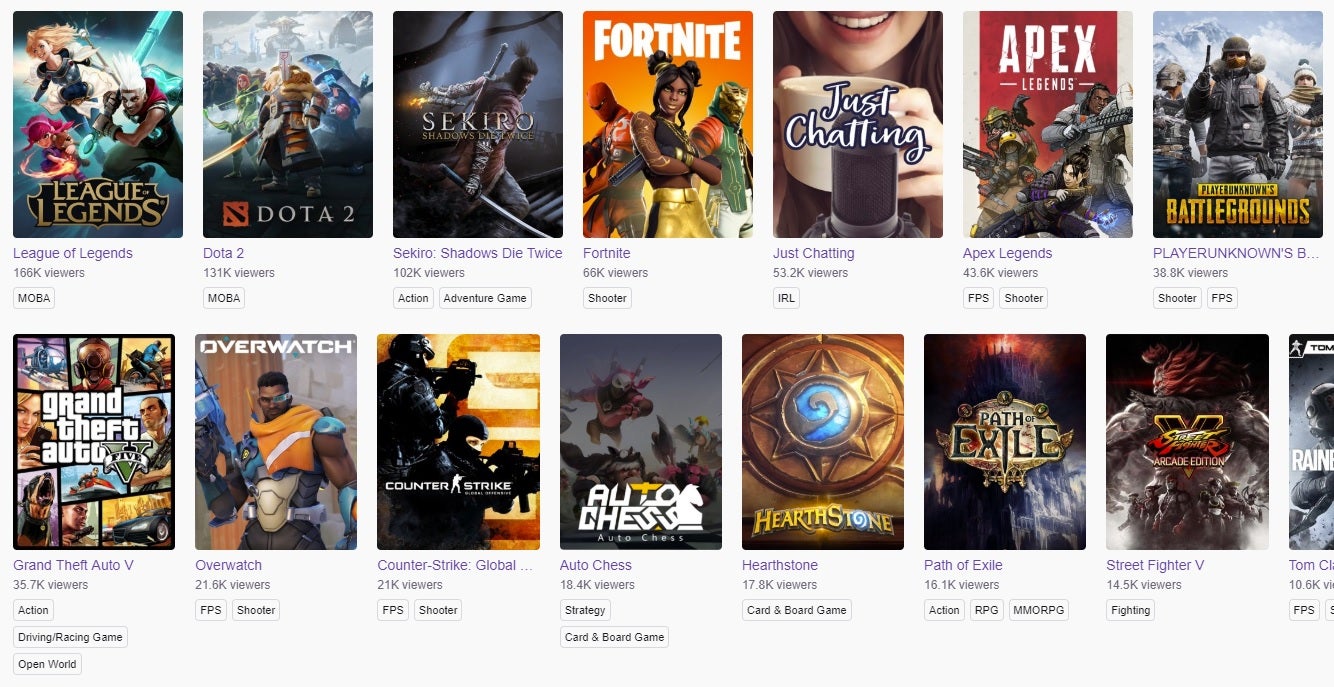
Task: Open the Street Fighter V title link
Action: click(x=1154, y=565)
